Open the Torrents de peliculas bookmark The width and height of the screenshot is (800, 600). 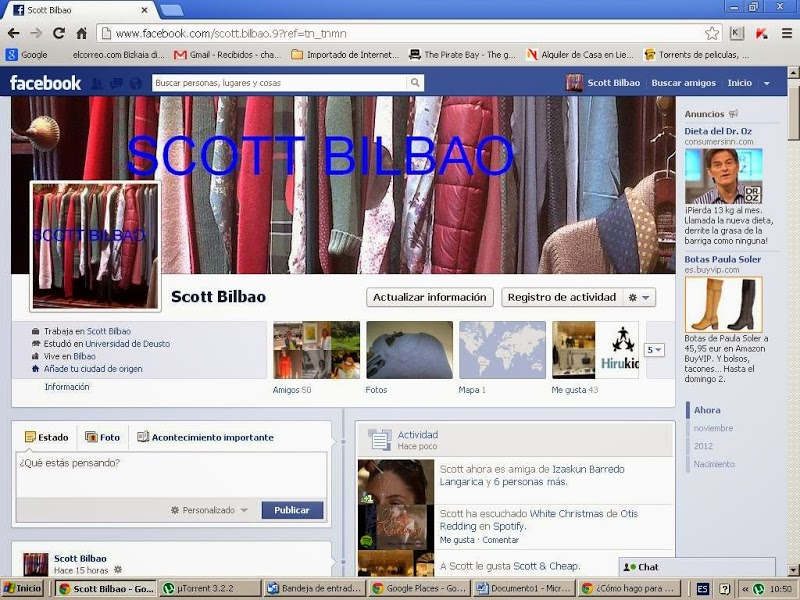click(697, 55)
